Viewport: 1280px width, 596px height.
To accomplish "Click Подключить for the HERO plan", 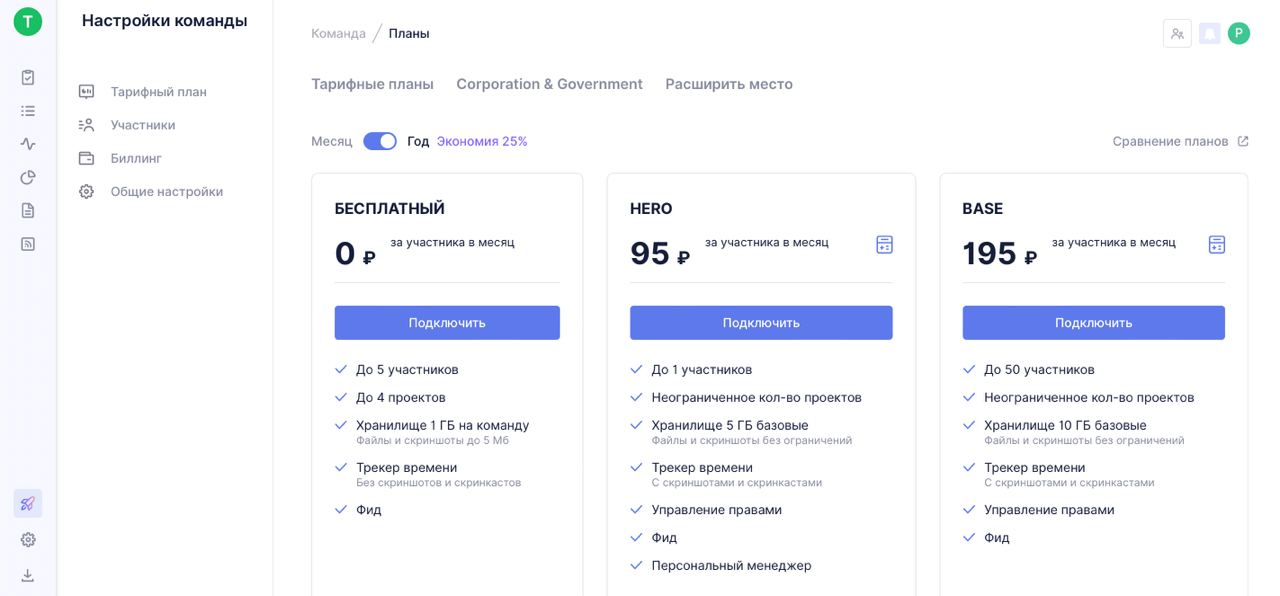I will click(x=761, y=322).
